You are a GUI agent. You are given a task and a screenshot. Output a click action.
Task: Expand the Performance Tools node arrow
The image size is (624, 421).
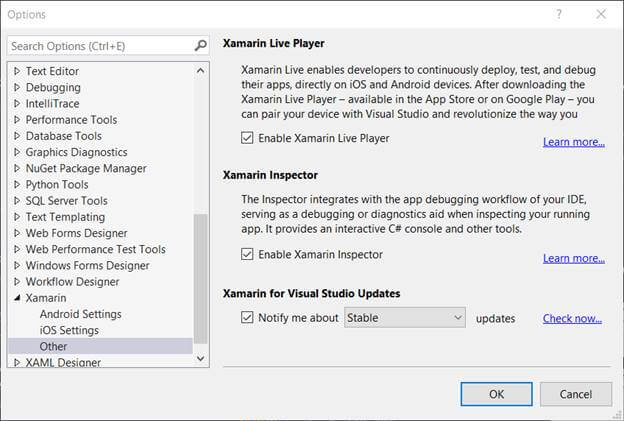pyautogui.click(x=17, y=119)
